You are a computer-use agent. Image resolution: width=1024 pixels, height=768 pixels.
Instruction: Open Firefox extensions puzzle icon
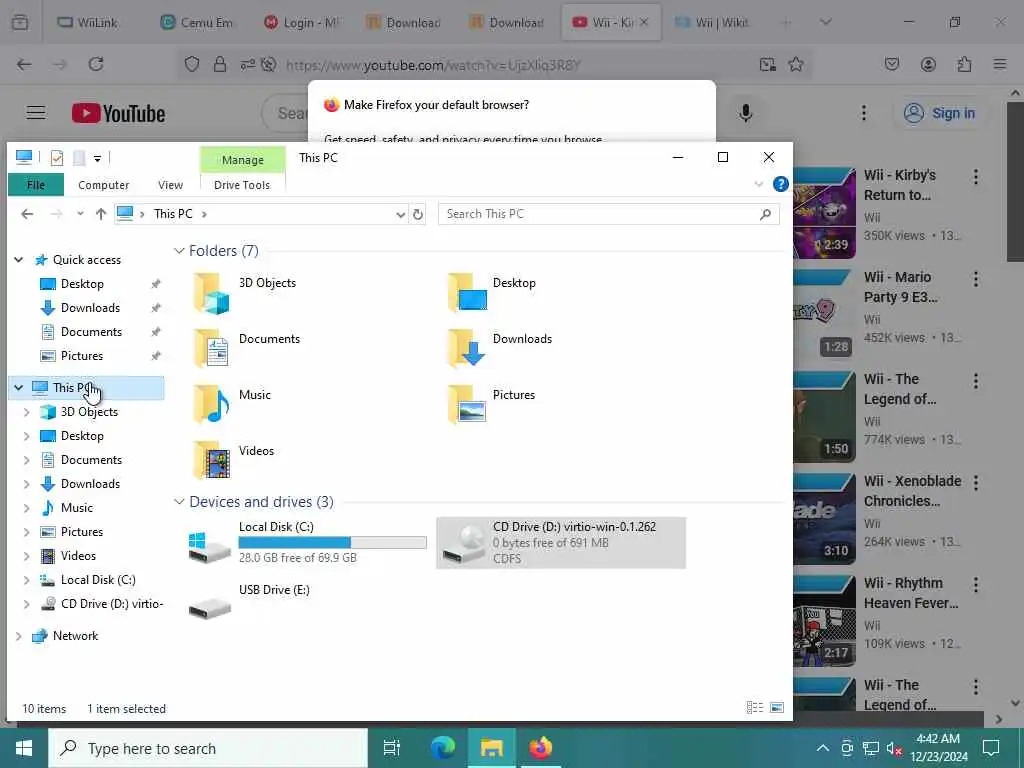click(964, 64)
